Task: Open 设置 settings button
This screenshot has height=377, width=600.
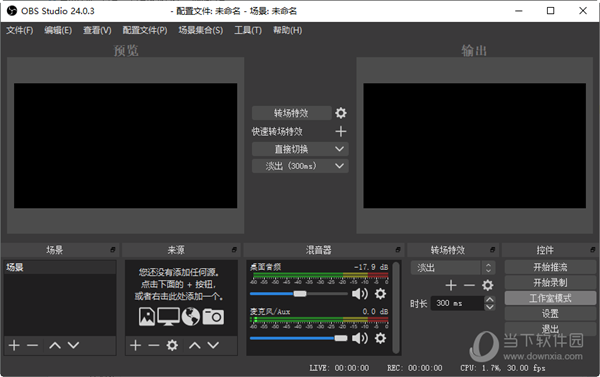Action: pyautogui.click(x=550, y=314)
